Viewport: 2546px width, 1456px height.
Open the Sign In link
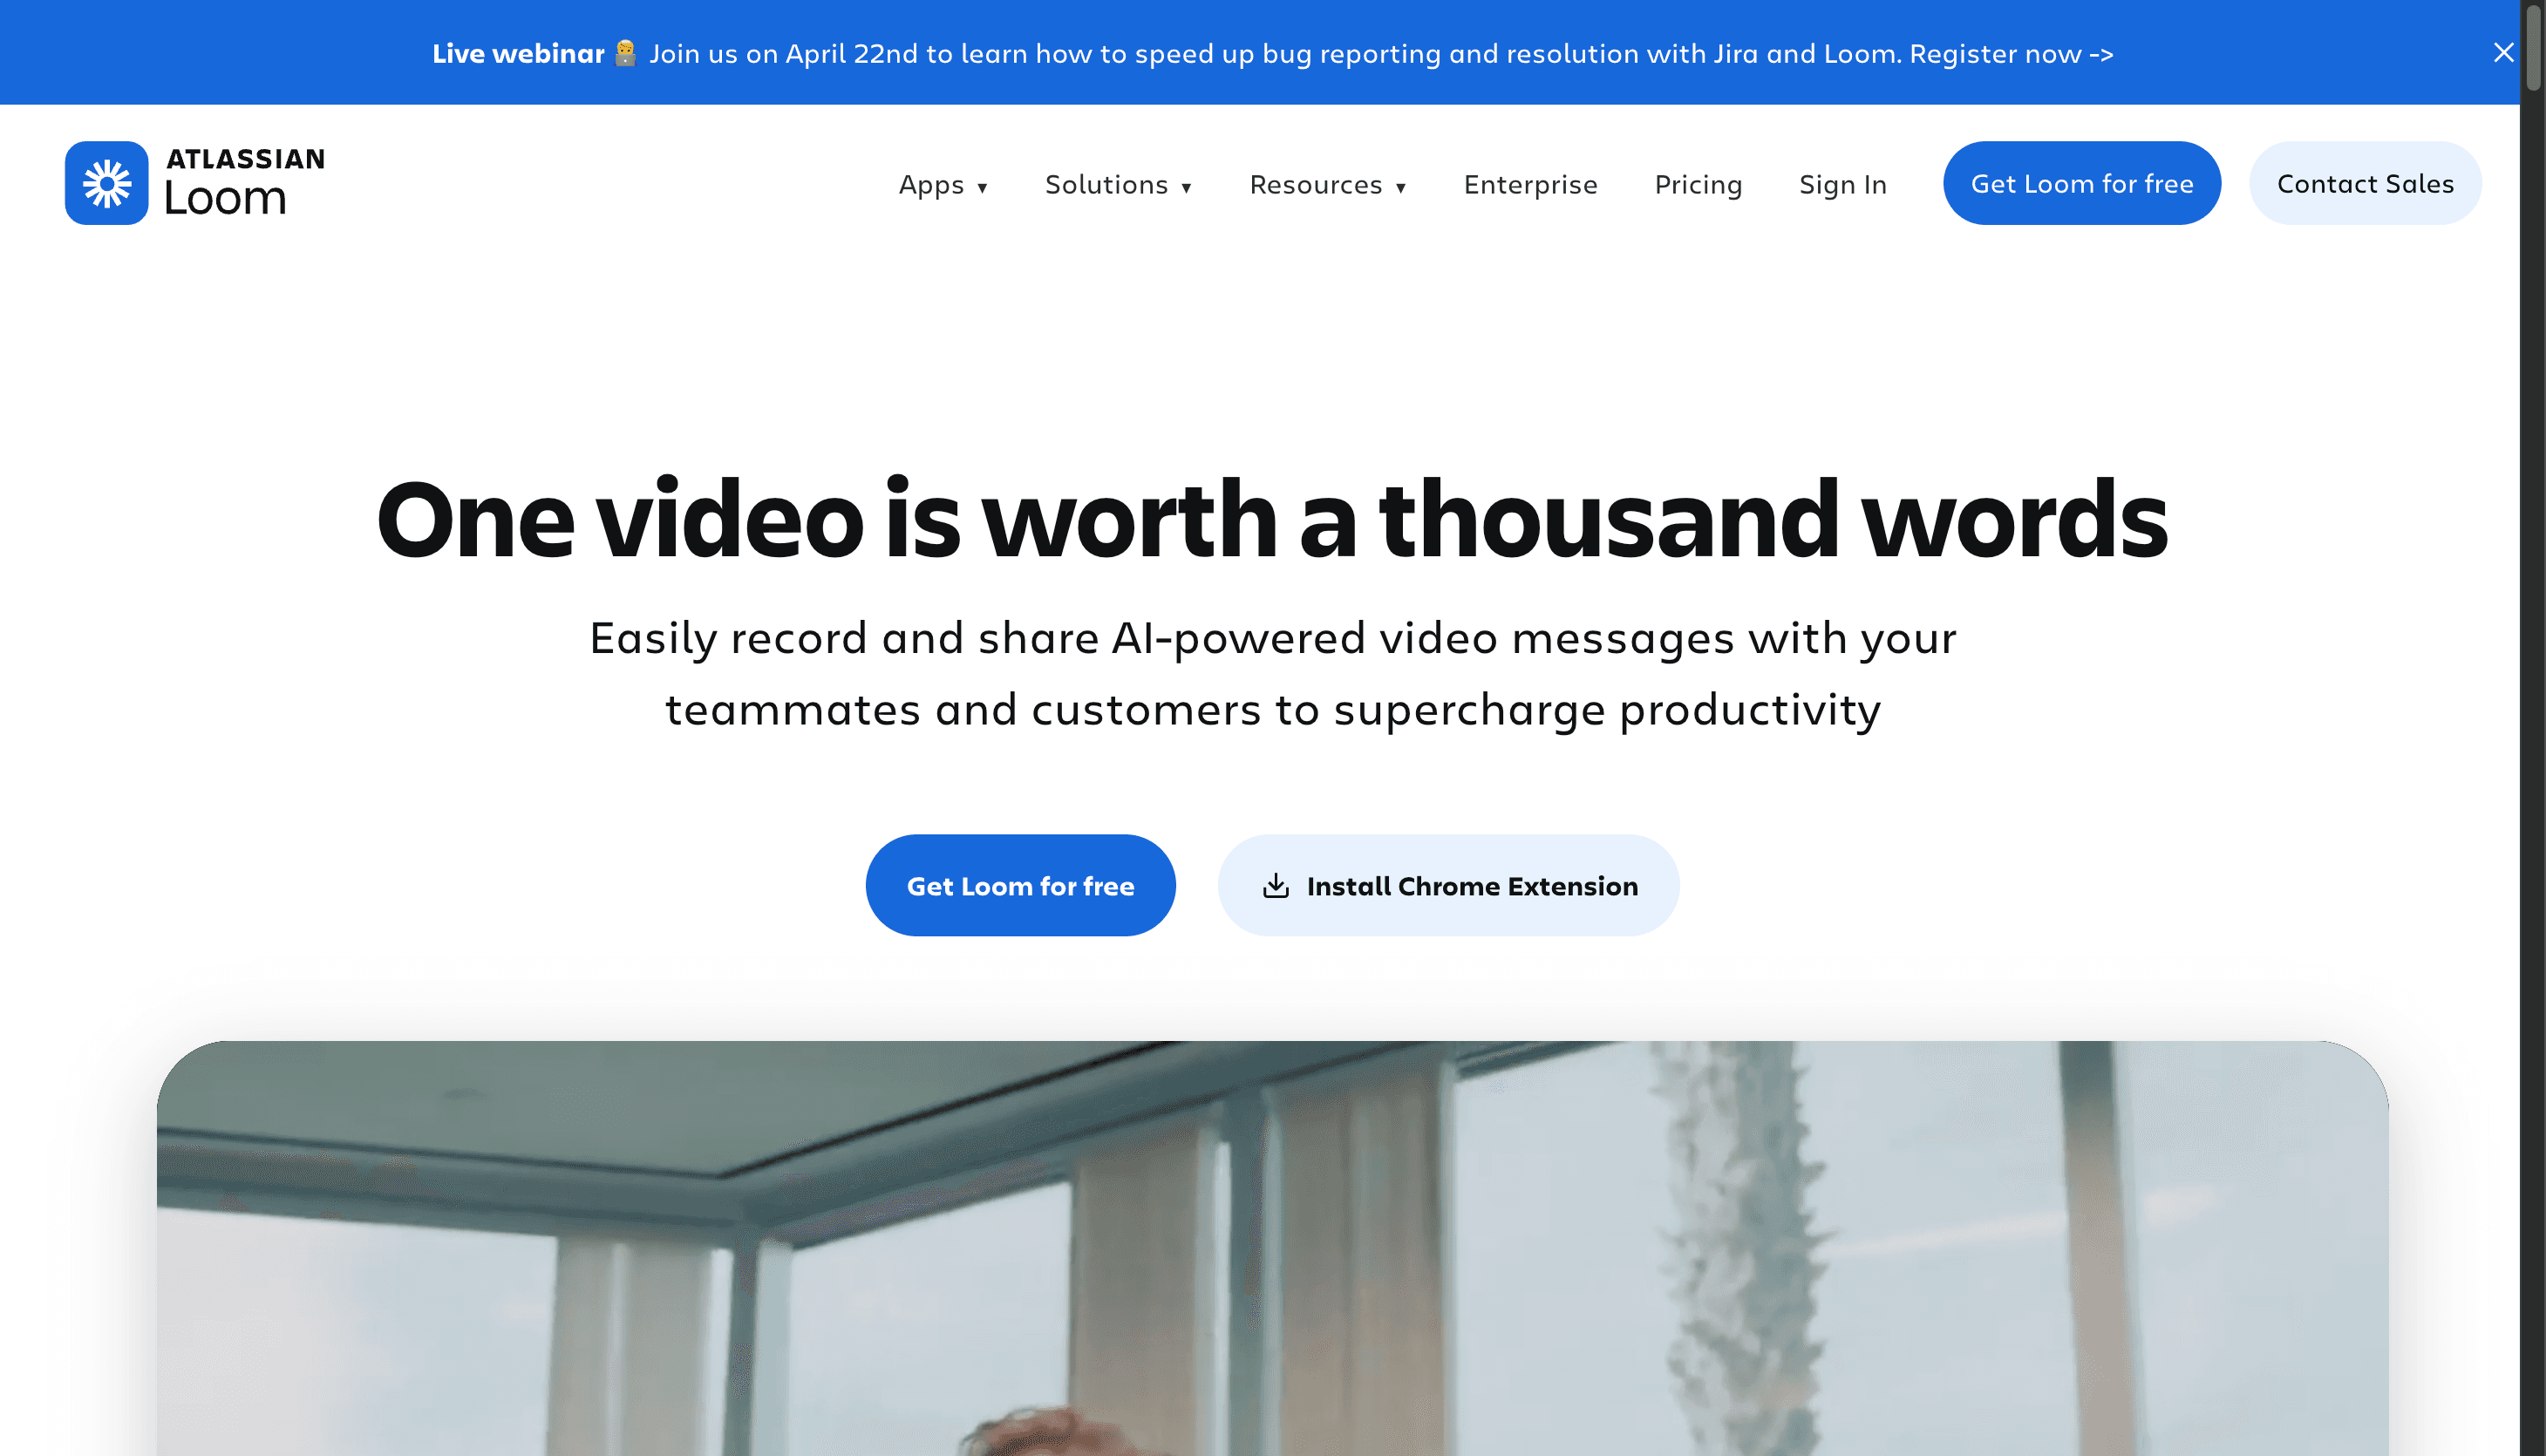(1842, 184)
